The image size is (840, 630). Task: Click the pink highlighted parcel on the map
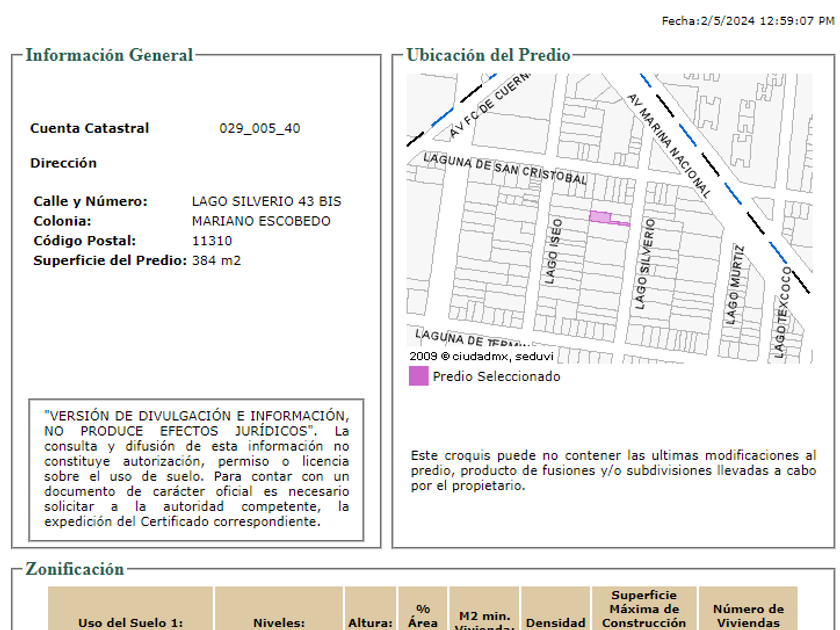pyautogui.click(x=601, y=217)
